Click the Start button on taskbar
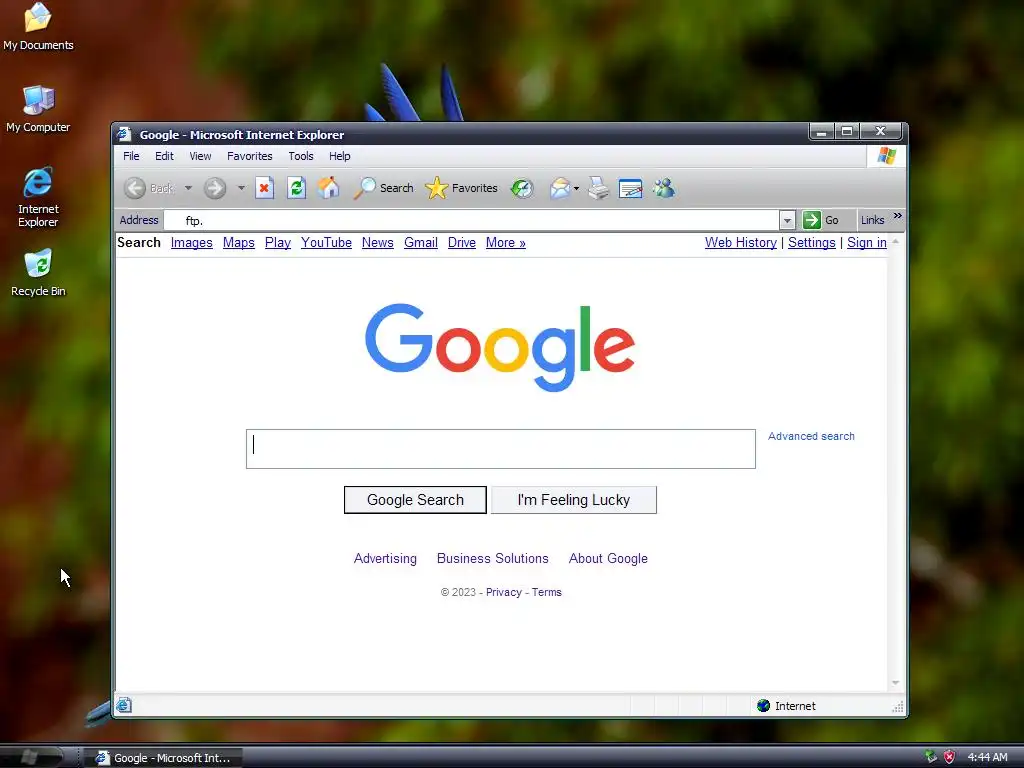The width and height of the screenshot is (1024, 768). pyautogui.click(x=31, y=757)
